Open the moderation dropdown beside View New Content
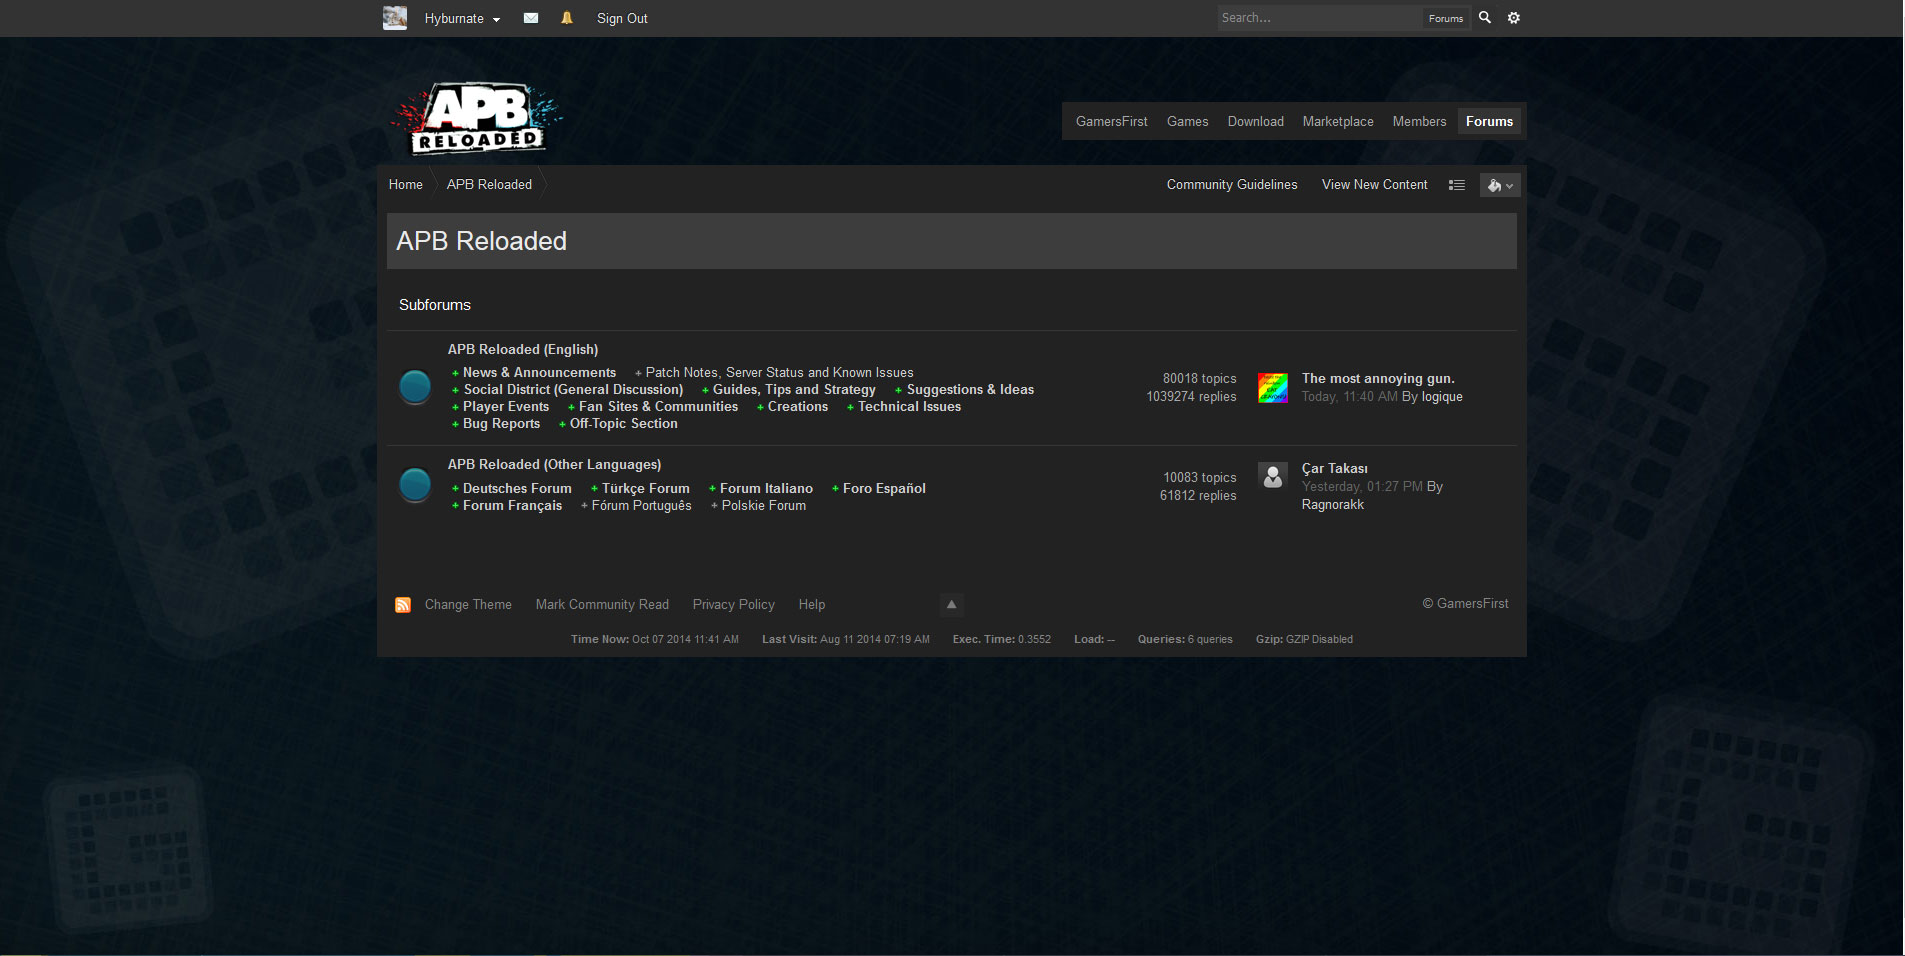Screen dimensions: 1905x956 pos(1499,185)
